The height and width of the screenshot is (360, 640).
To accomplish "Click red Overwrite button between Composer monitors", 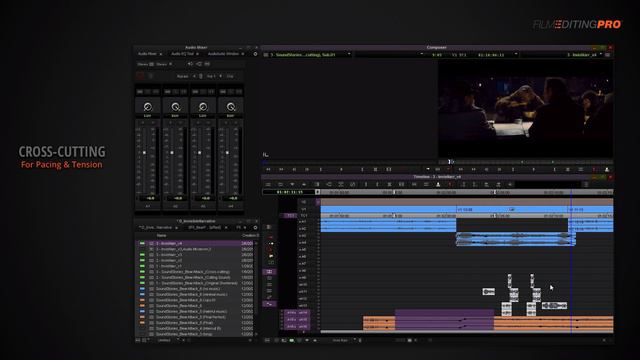I will coord(448,169).
